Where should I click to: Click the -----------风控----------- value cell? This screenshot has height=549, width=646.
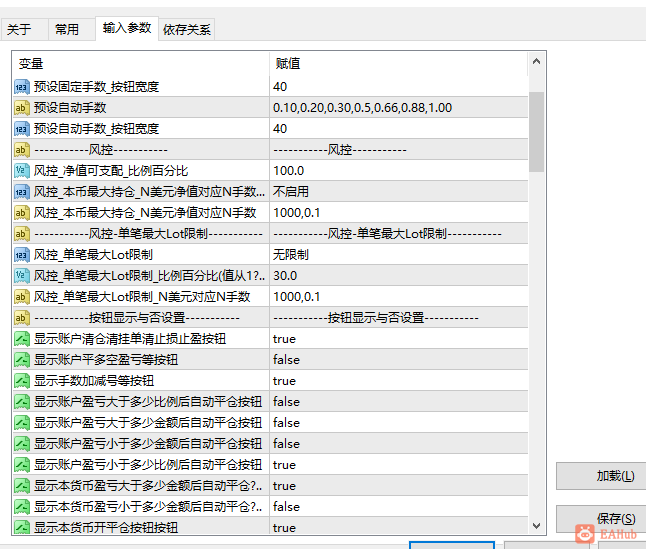click(x=398, y=150)
